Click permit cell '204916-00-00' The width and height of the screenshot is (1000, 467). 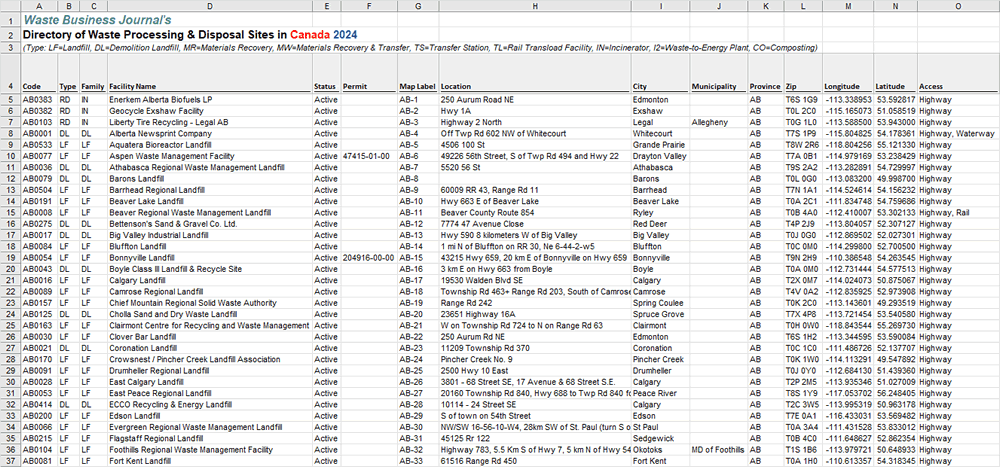pyautogui.click(x=369, y=258)
